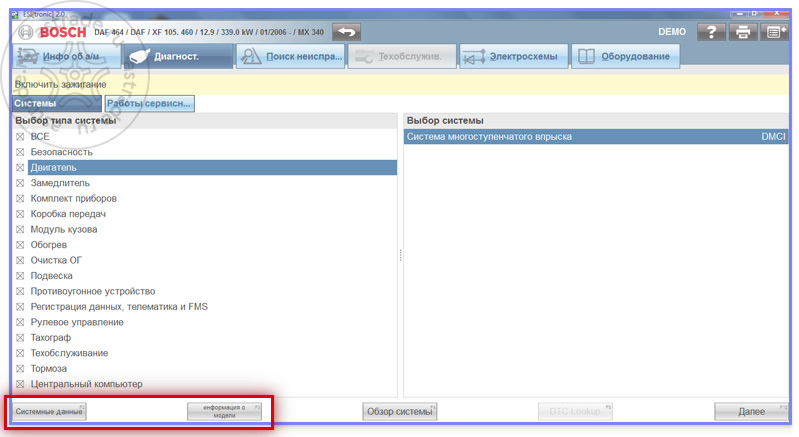This screenshot has height=437, width=799.
Task: Click the DEMO label in header
Action: coord(672,32)
